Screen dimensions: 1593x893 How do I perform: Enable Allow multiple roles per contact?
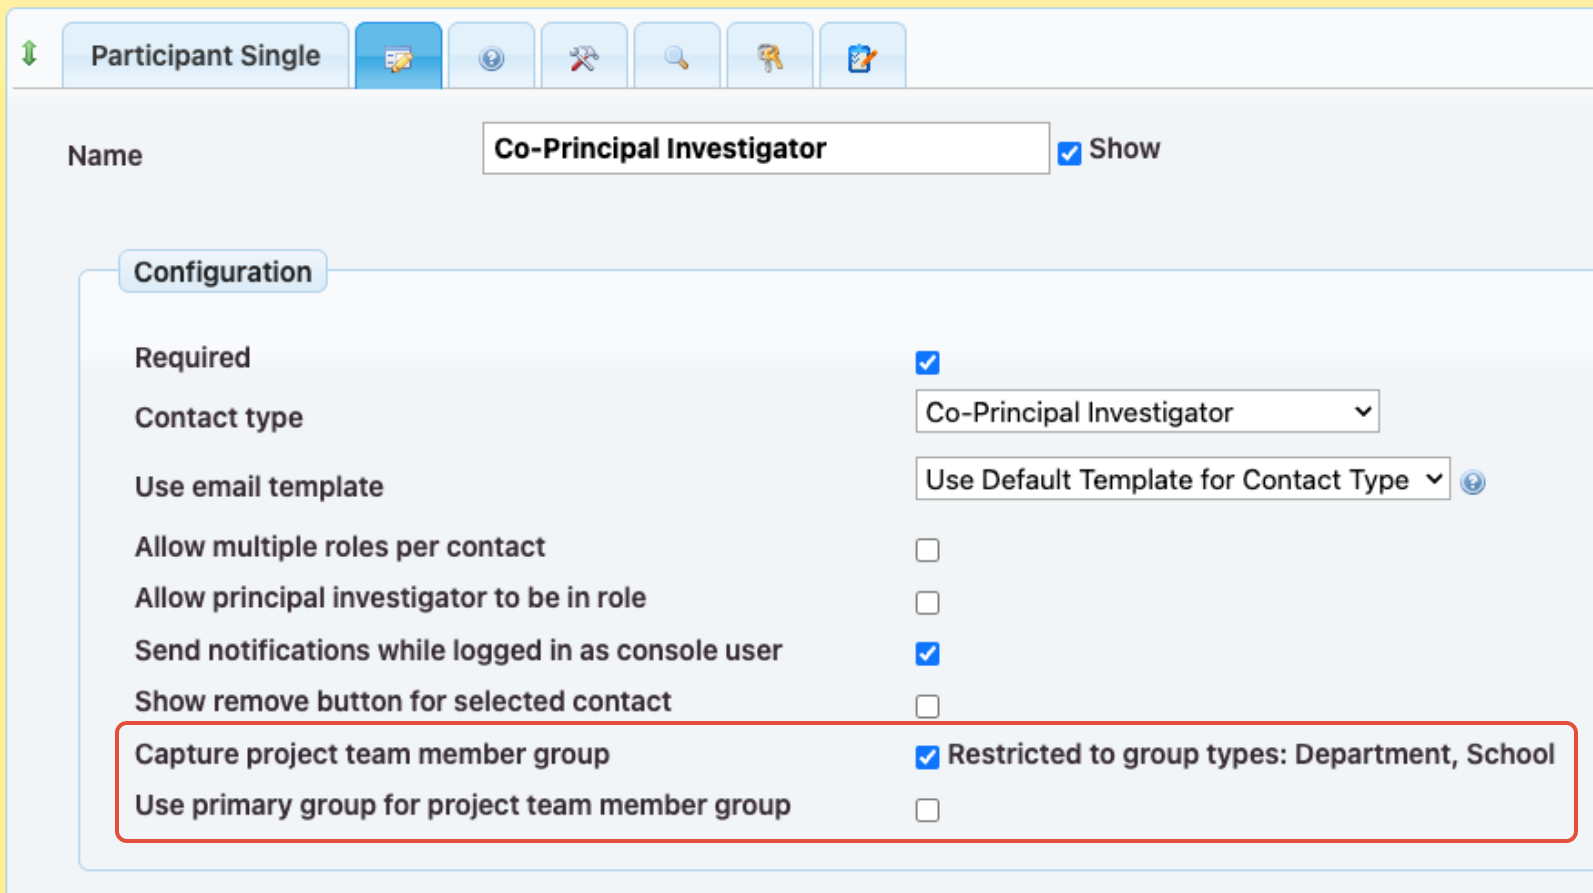pos(927,550)
